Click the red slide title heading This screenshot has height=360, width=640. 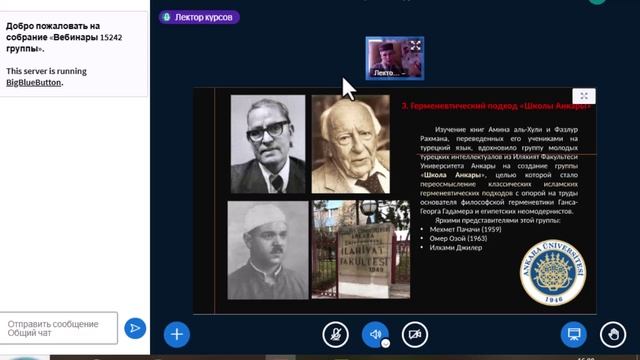coord(496,106)
